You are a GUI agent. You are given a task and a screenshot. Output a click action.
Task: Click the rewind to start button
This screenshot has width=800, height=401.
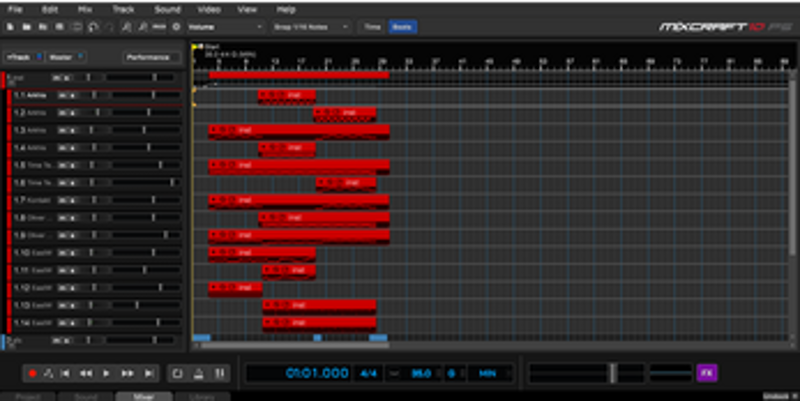coord(65,373)
